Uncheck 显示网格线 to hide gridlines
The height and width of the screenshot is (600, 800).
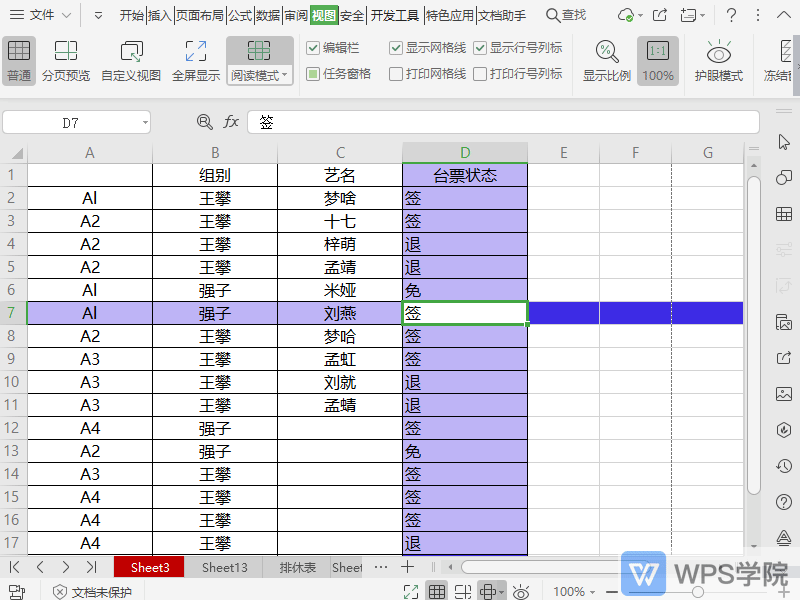(x=396, y=46)
